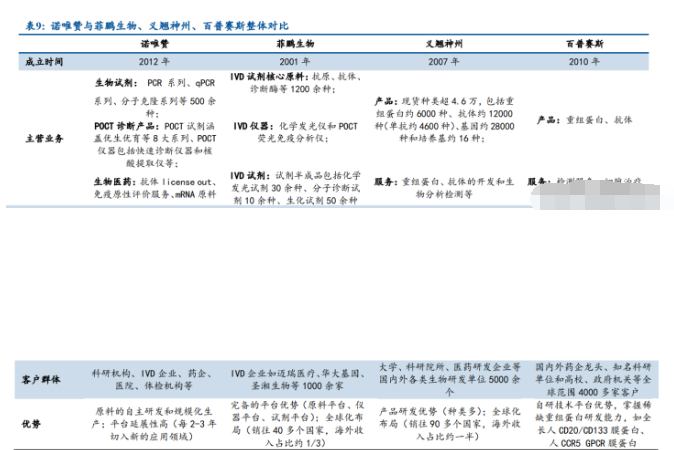Click the 优势 row label
The width and height of the screenshot is (674, 450).
point(31,424)
